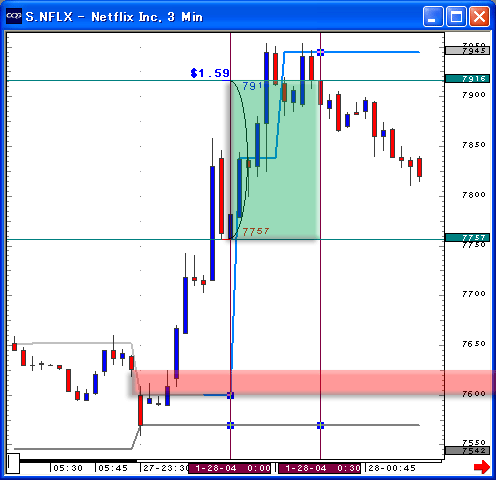Click the 7916 price label on axis
Viewport: 496px width, 480px height.
pos(467,79)
